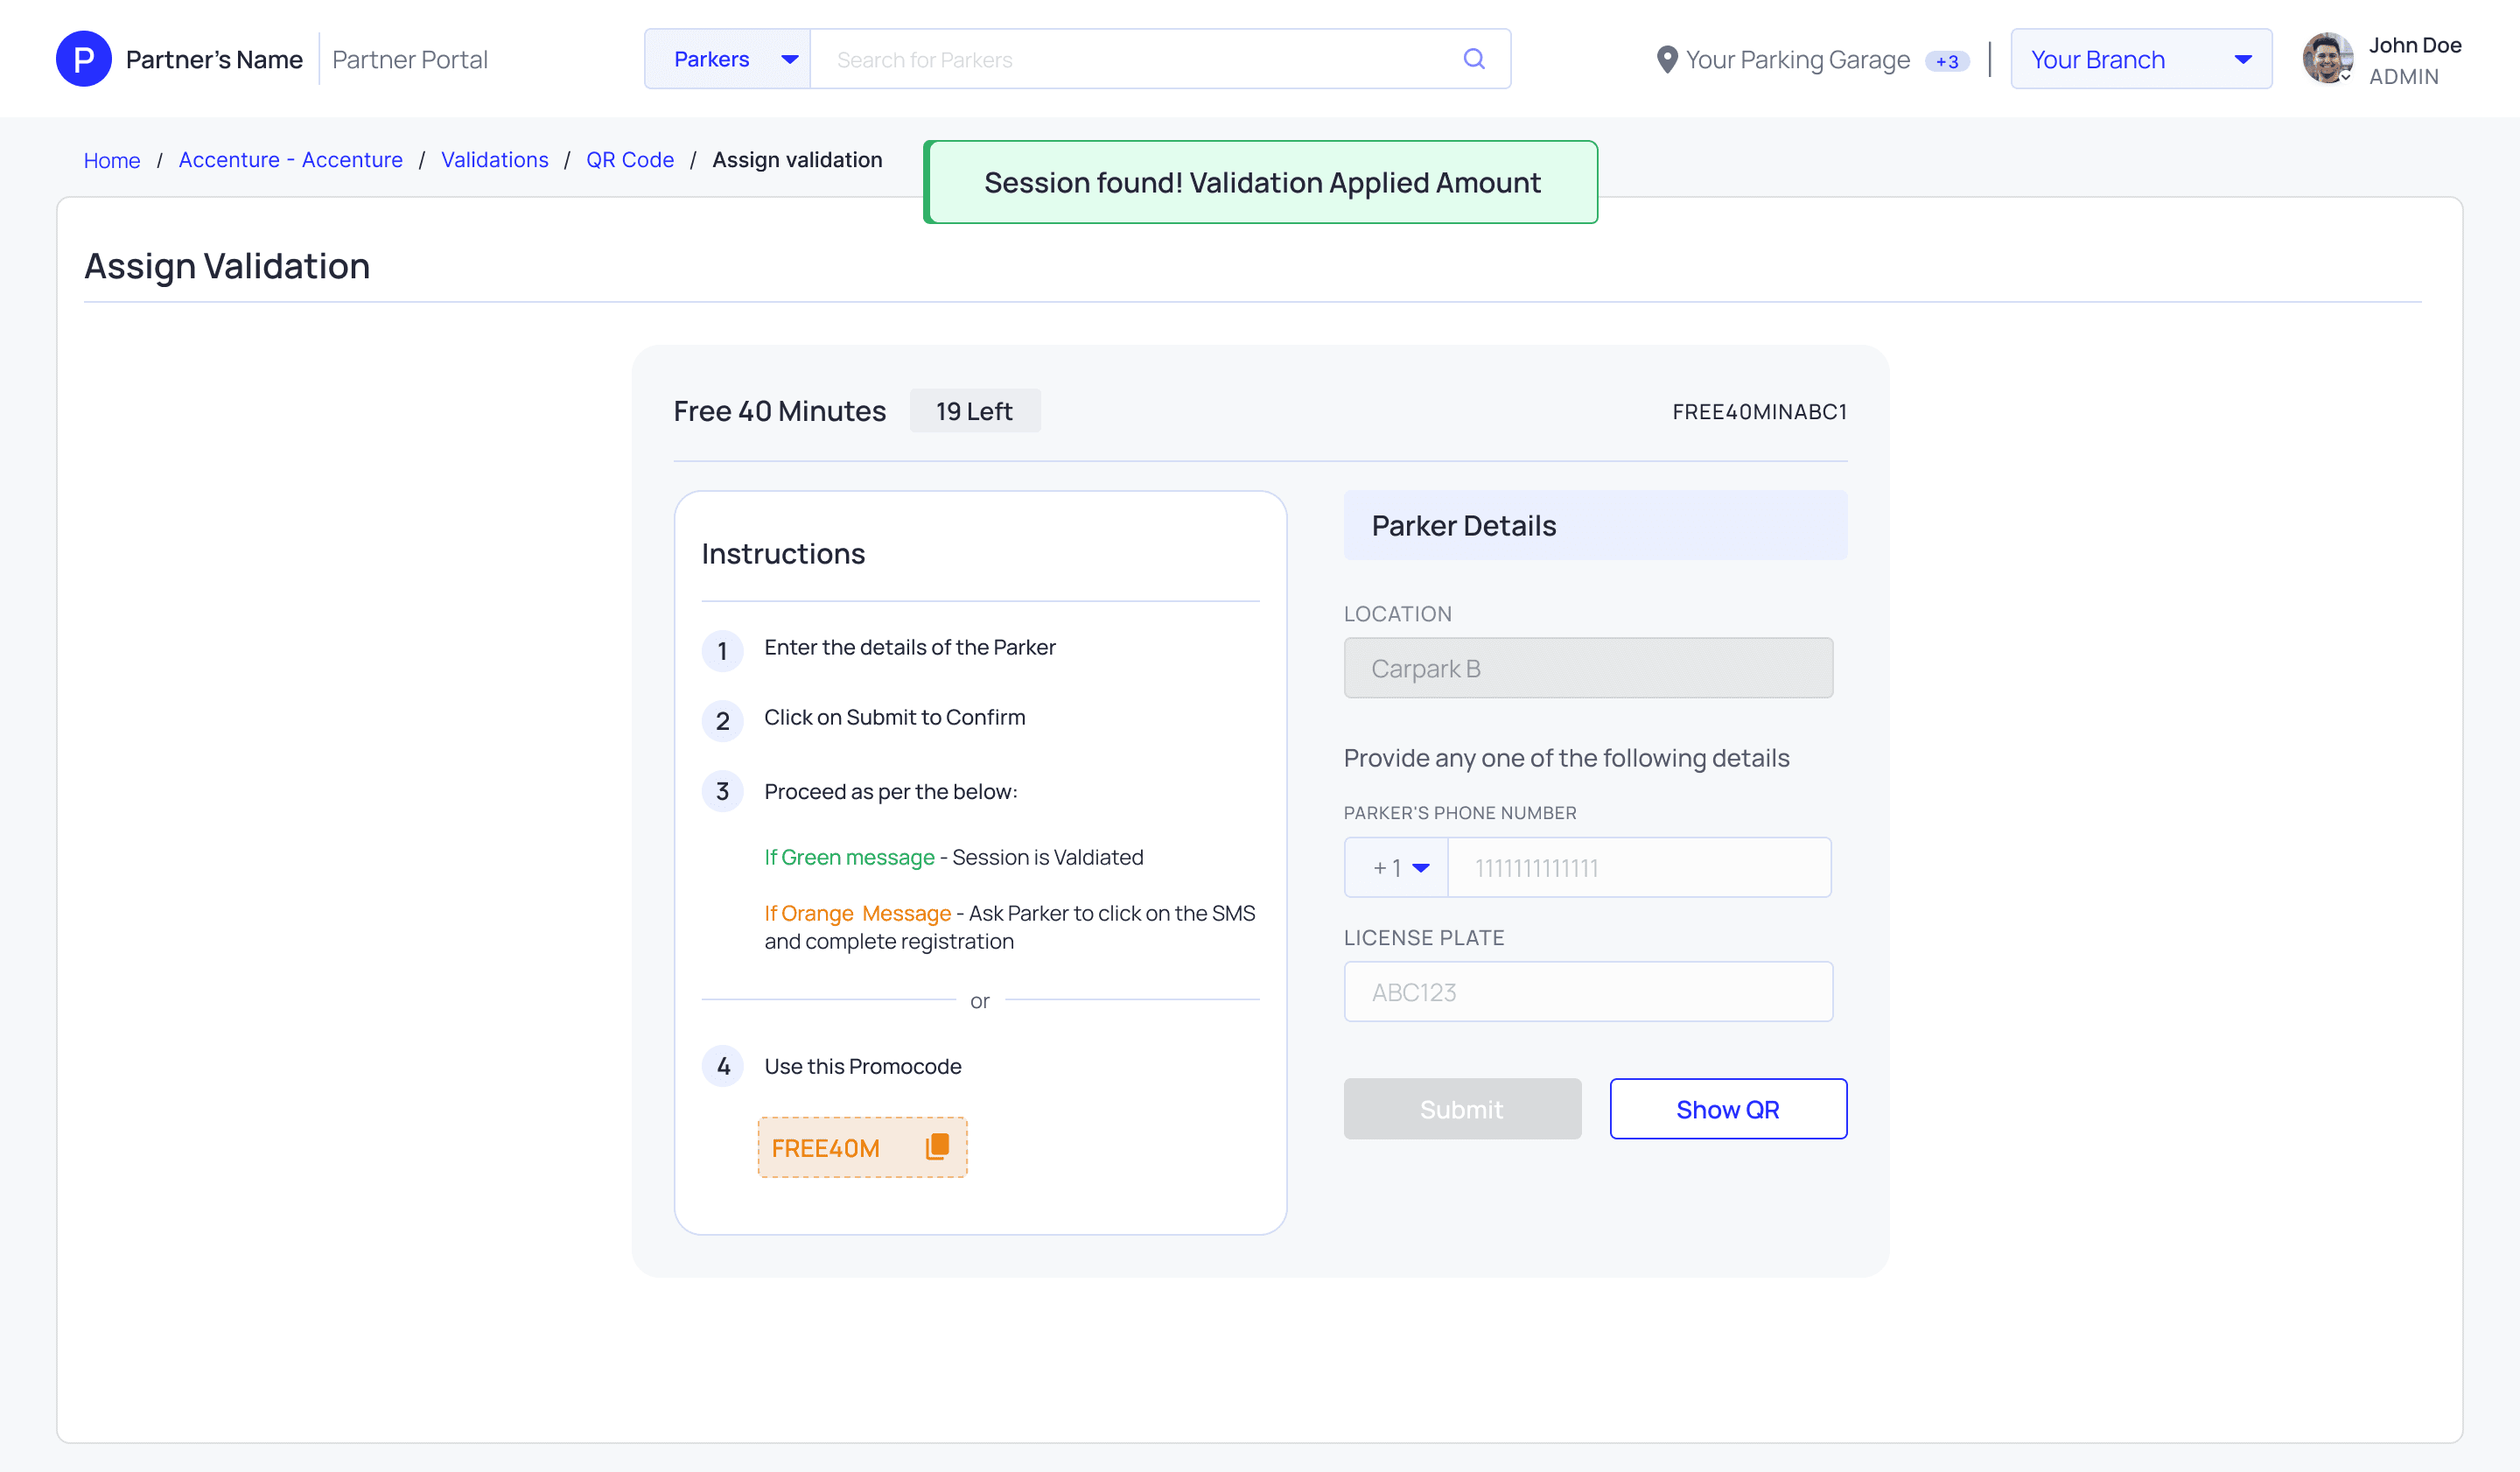The image size is (2520, 1472).
Task: Click the search magnifier icon
Action: [x=1473, y=59]
